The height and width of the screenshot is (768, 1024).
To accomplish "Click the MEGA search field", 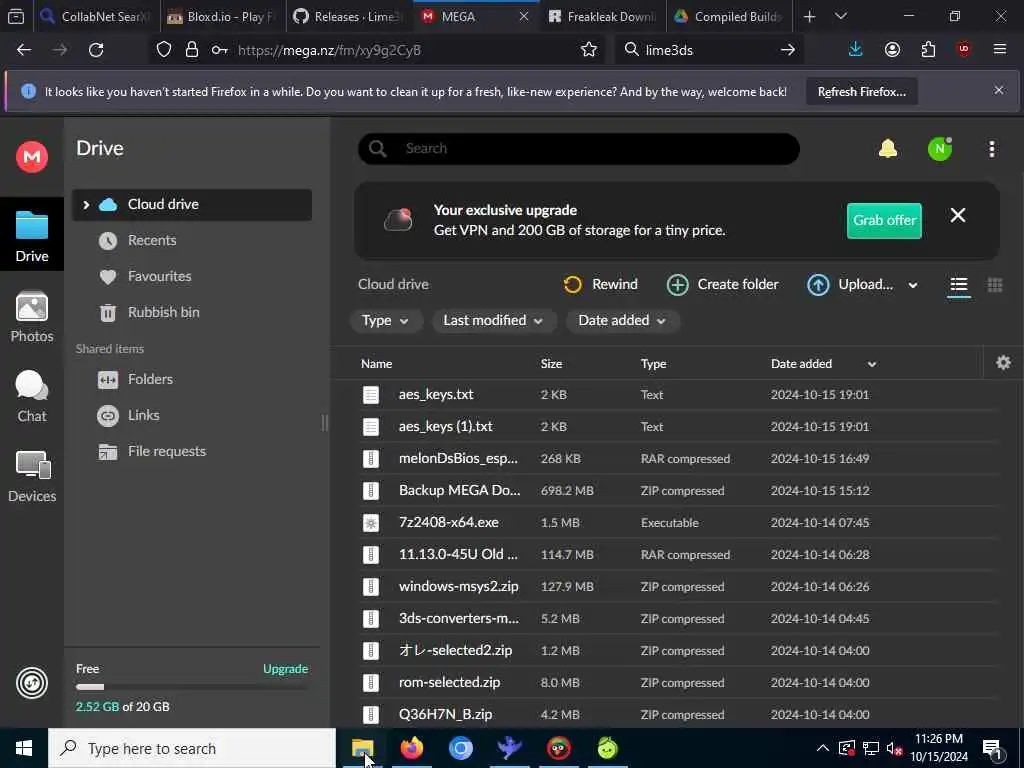I will (579, 149).
